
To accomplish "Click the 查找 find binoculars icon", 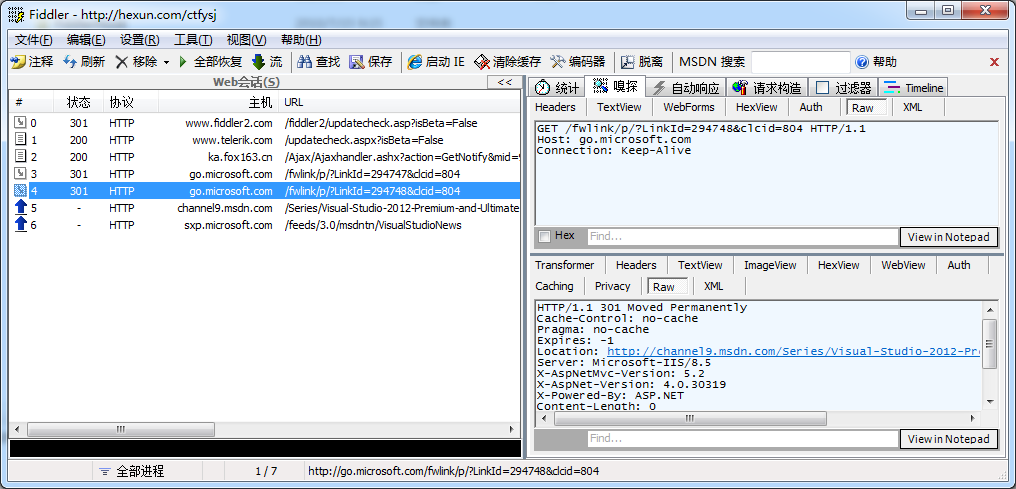I will (x=305, y=62).
